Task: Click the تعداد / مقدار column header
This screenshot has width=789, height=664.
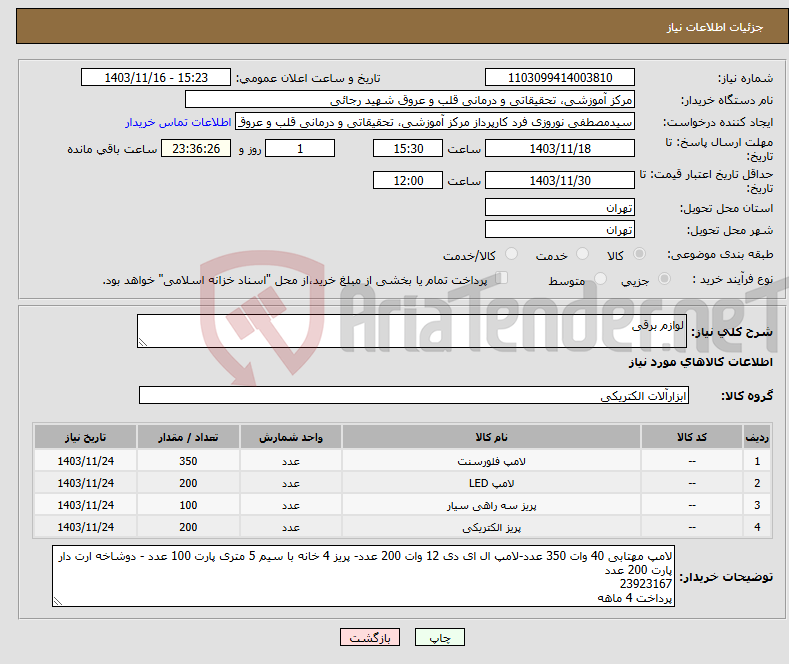Action: coord(188,437)
